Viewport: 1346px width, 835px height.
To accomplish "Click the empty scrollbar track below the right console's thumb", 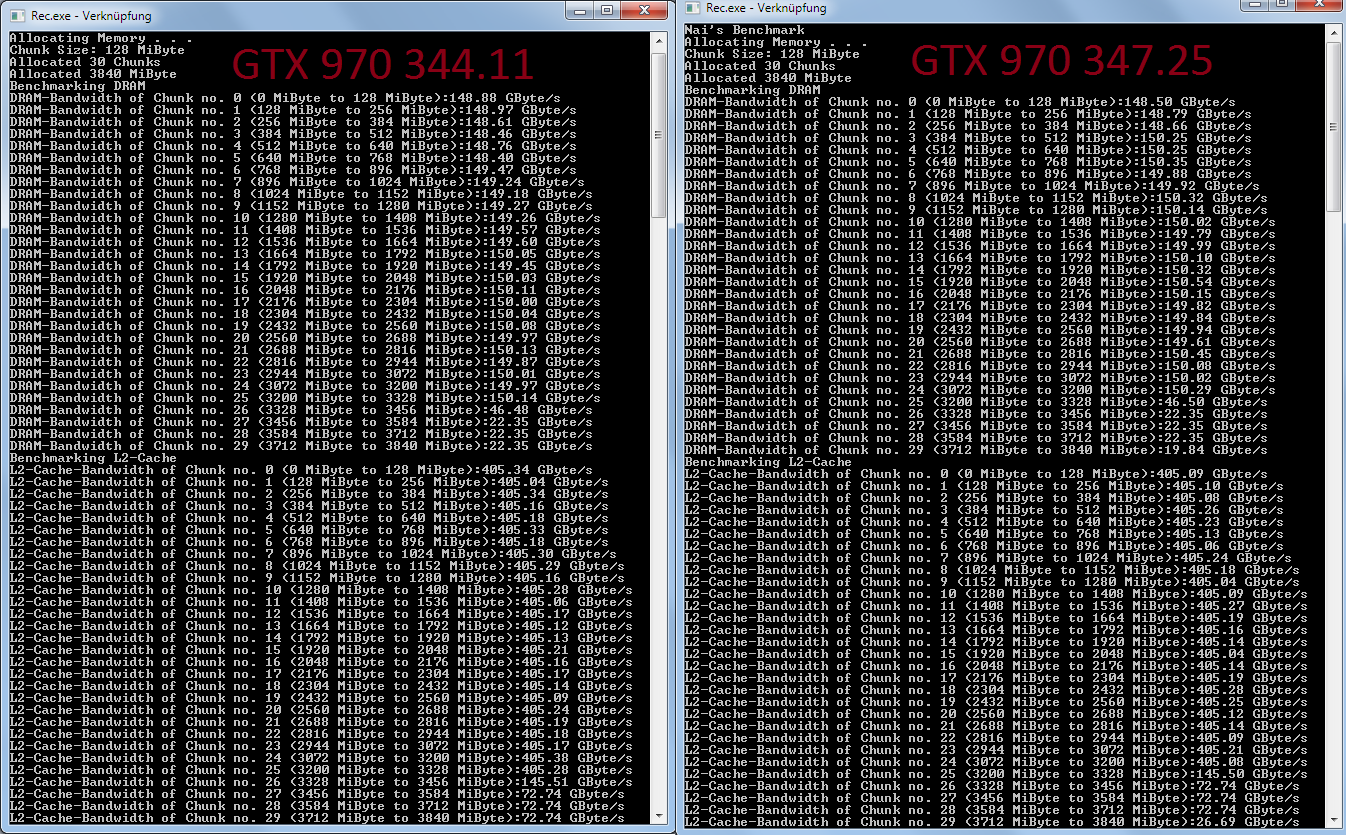I will point(1334,500).
